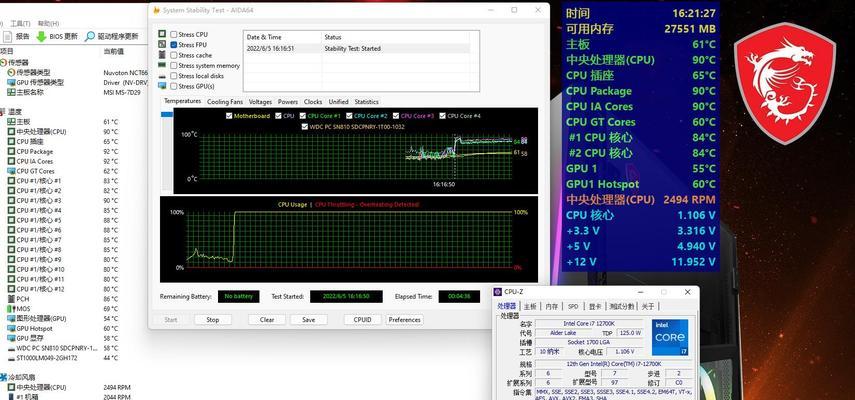
Task: Click the ST1000LM049 drive icon
Action: pyautogui.click(x=11, y=358)
